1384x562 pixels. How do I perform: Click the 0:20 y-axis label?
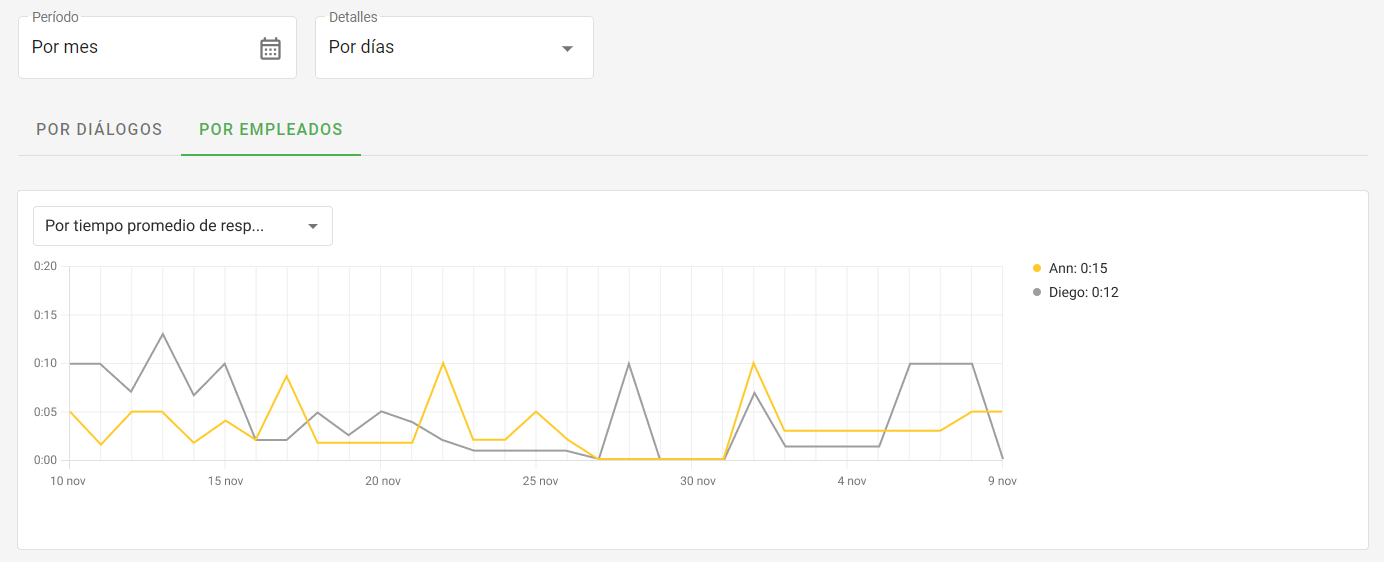point(45,266)
